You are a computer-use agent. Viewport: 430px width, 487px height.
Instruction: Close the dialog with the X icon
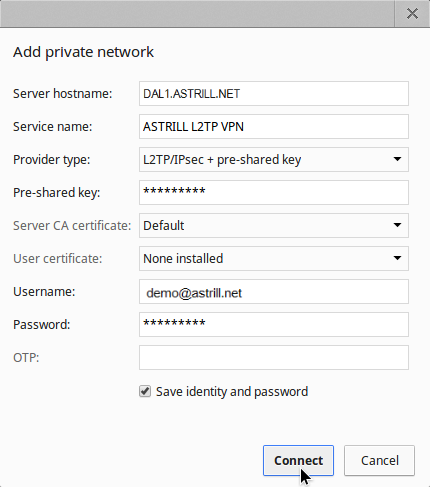(412, 14)
